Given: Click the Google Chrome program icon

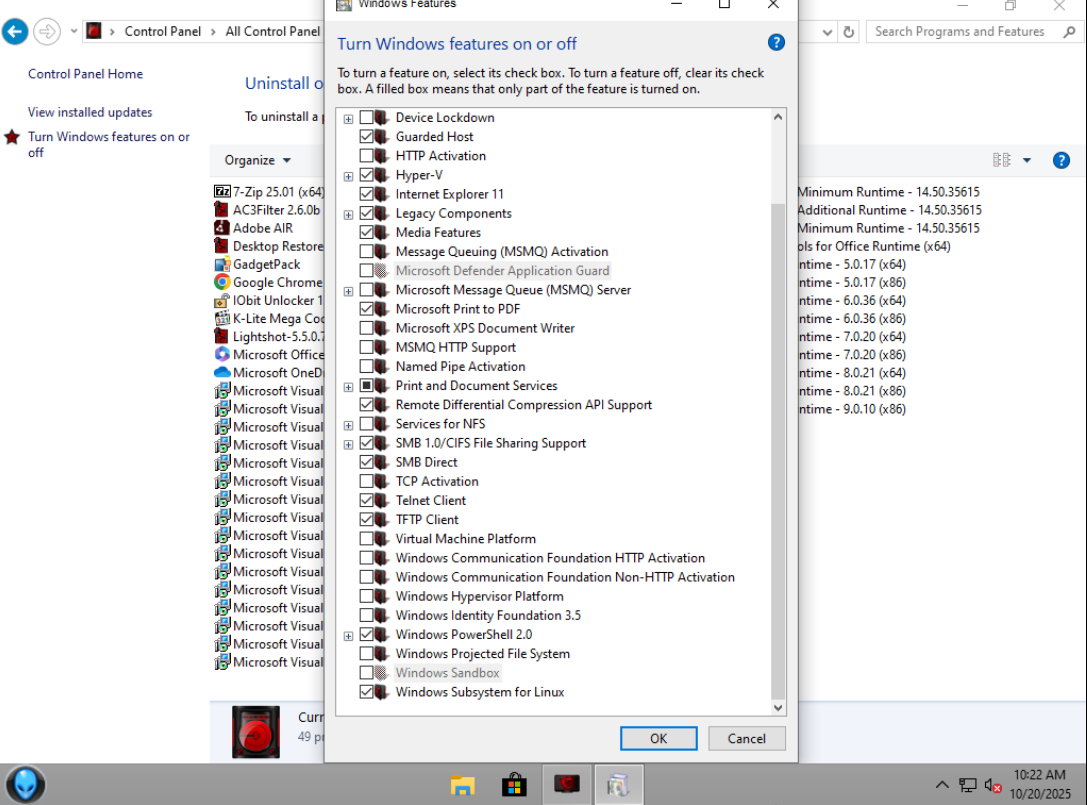Looking at the screenshot, I should 222,282.
